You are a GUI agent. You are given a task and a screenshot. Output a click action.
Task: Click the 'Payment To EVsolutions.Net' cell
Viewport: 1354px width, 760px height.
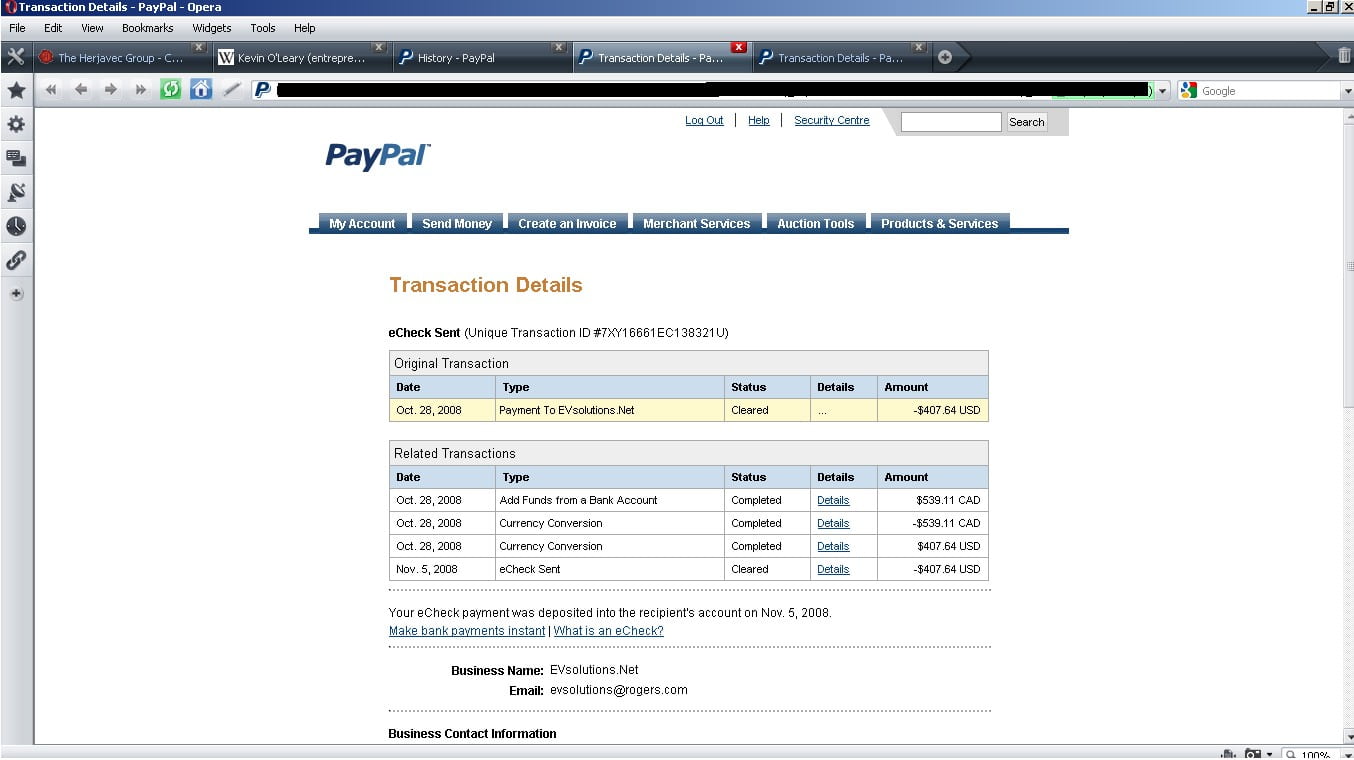(x=609, y=410)
